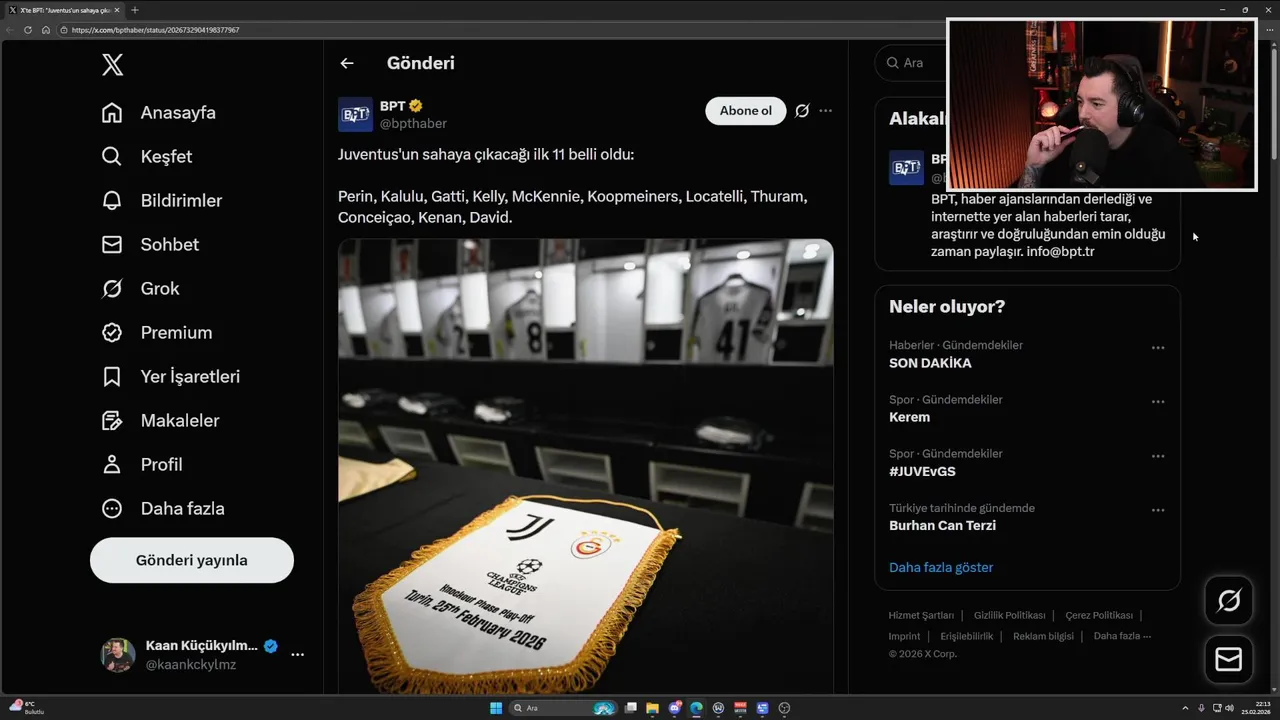Viewport: 1280px width, 720px height.
Task: Open Reklam bilgisi footer link
Action: coord(1043,636)
